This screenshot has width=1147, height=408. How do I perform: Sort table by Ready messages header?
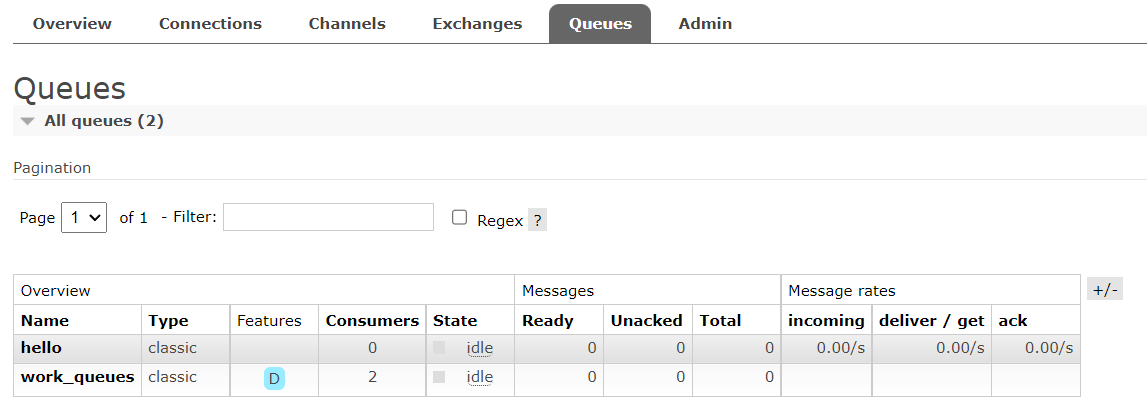point(548,321)
